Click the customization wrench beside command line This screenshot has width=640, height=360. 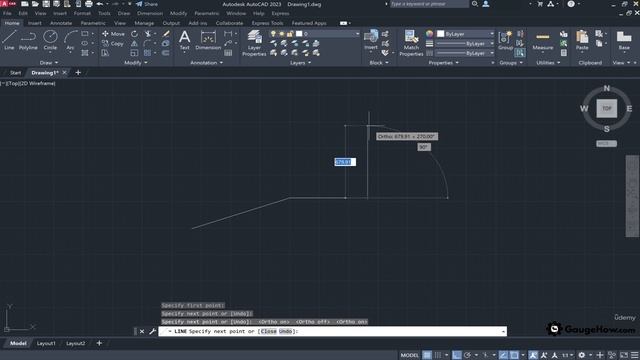pos(152,331)
